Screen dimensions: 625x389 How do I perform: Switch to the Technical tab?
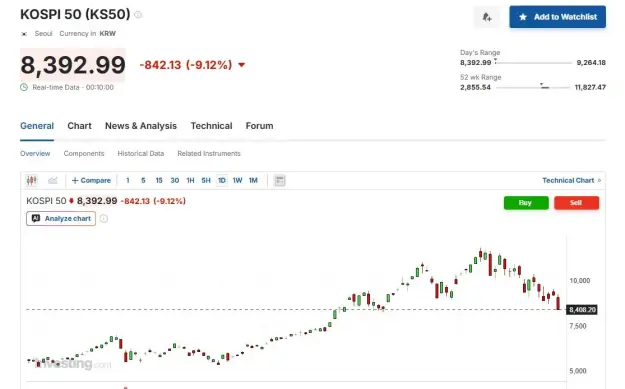pos(211,126)
